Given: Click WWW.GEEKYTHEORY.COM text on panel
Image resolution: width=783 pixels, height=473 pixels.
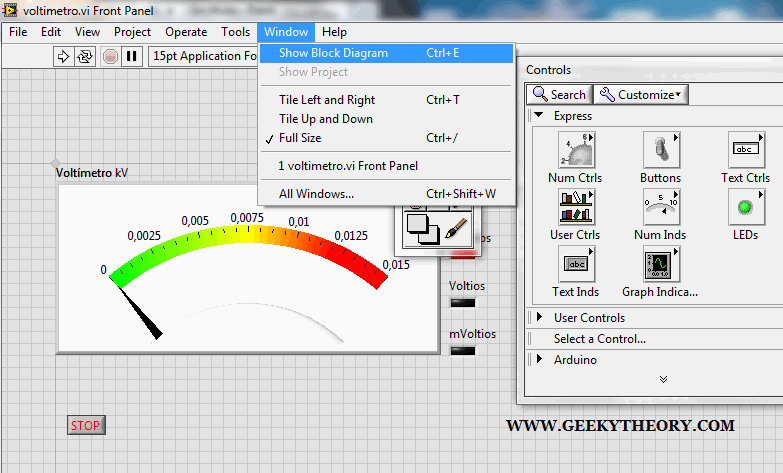Looking at the screenshot, I should 620,426.
